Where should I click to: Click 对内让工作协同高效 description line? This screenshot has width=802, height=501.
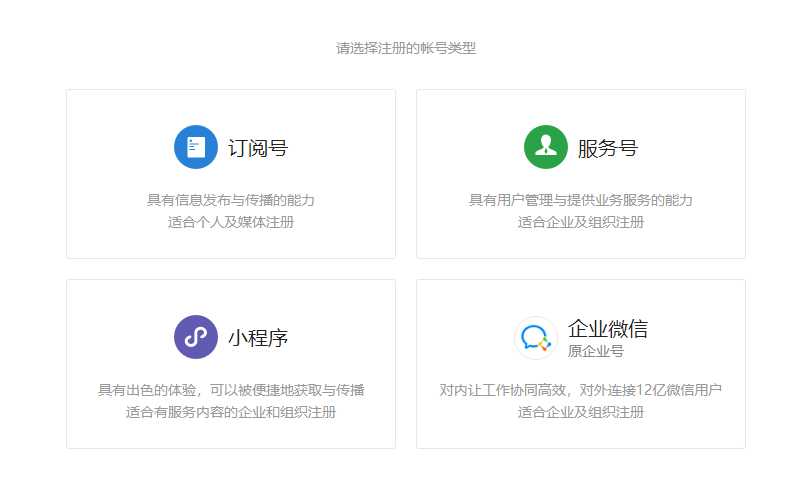click(581, 390)
